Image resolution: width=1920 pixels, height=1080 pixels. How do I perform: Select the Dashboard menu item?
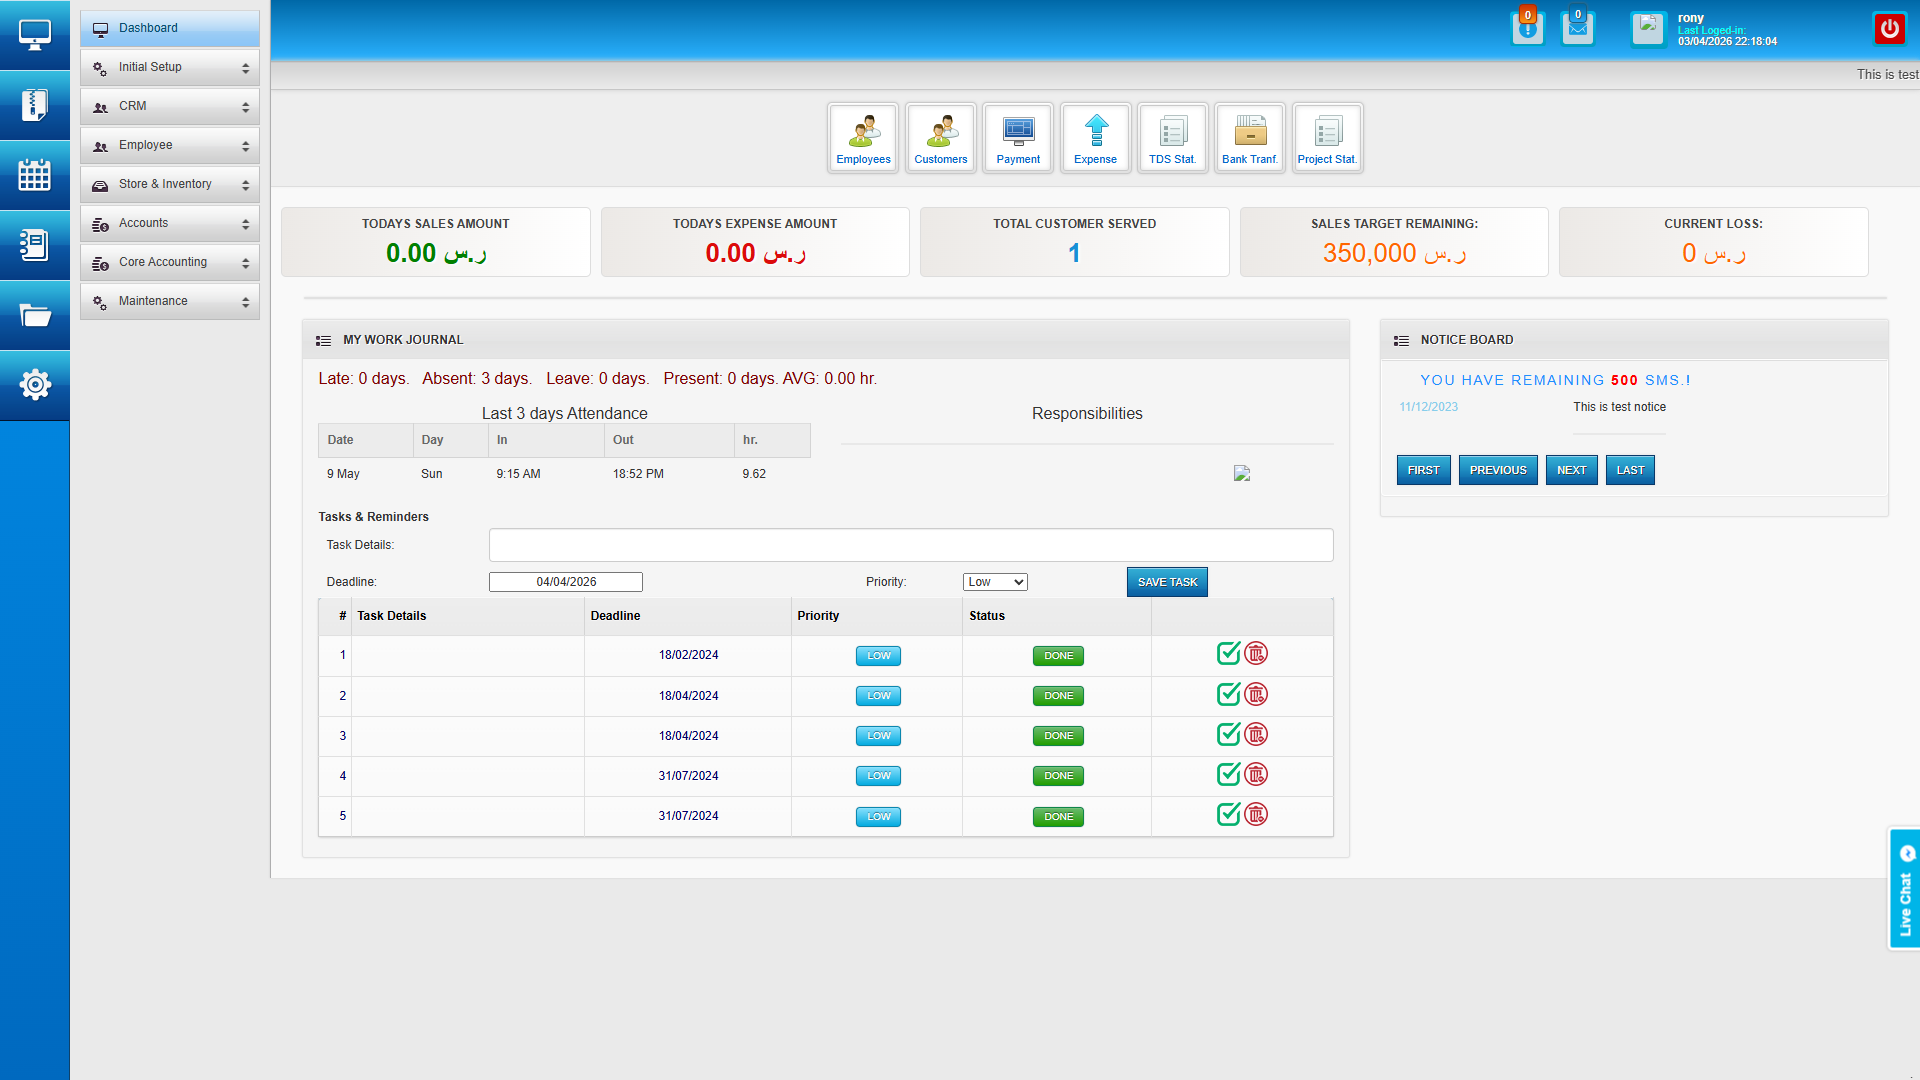point(170,28)
